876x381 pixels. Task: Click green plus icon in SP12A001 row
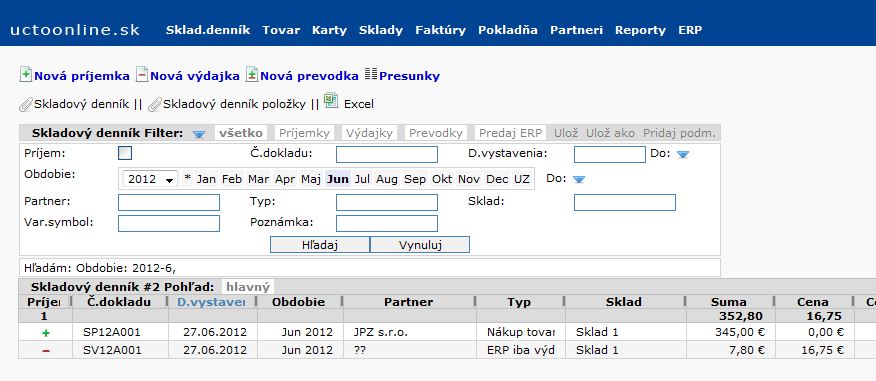tap(46, 333)
